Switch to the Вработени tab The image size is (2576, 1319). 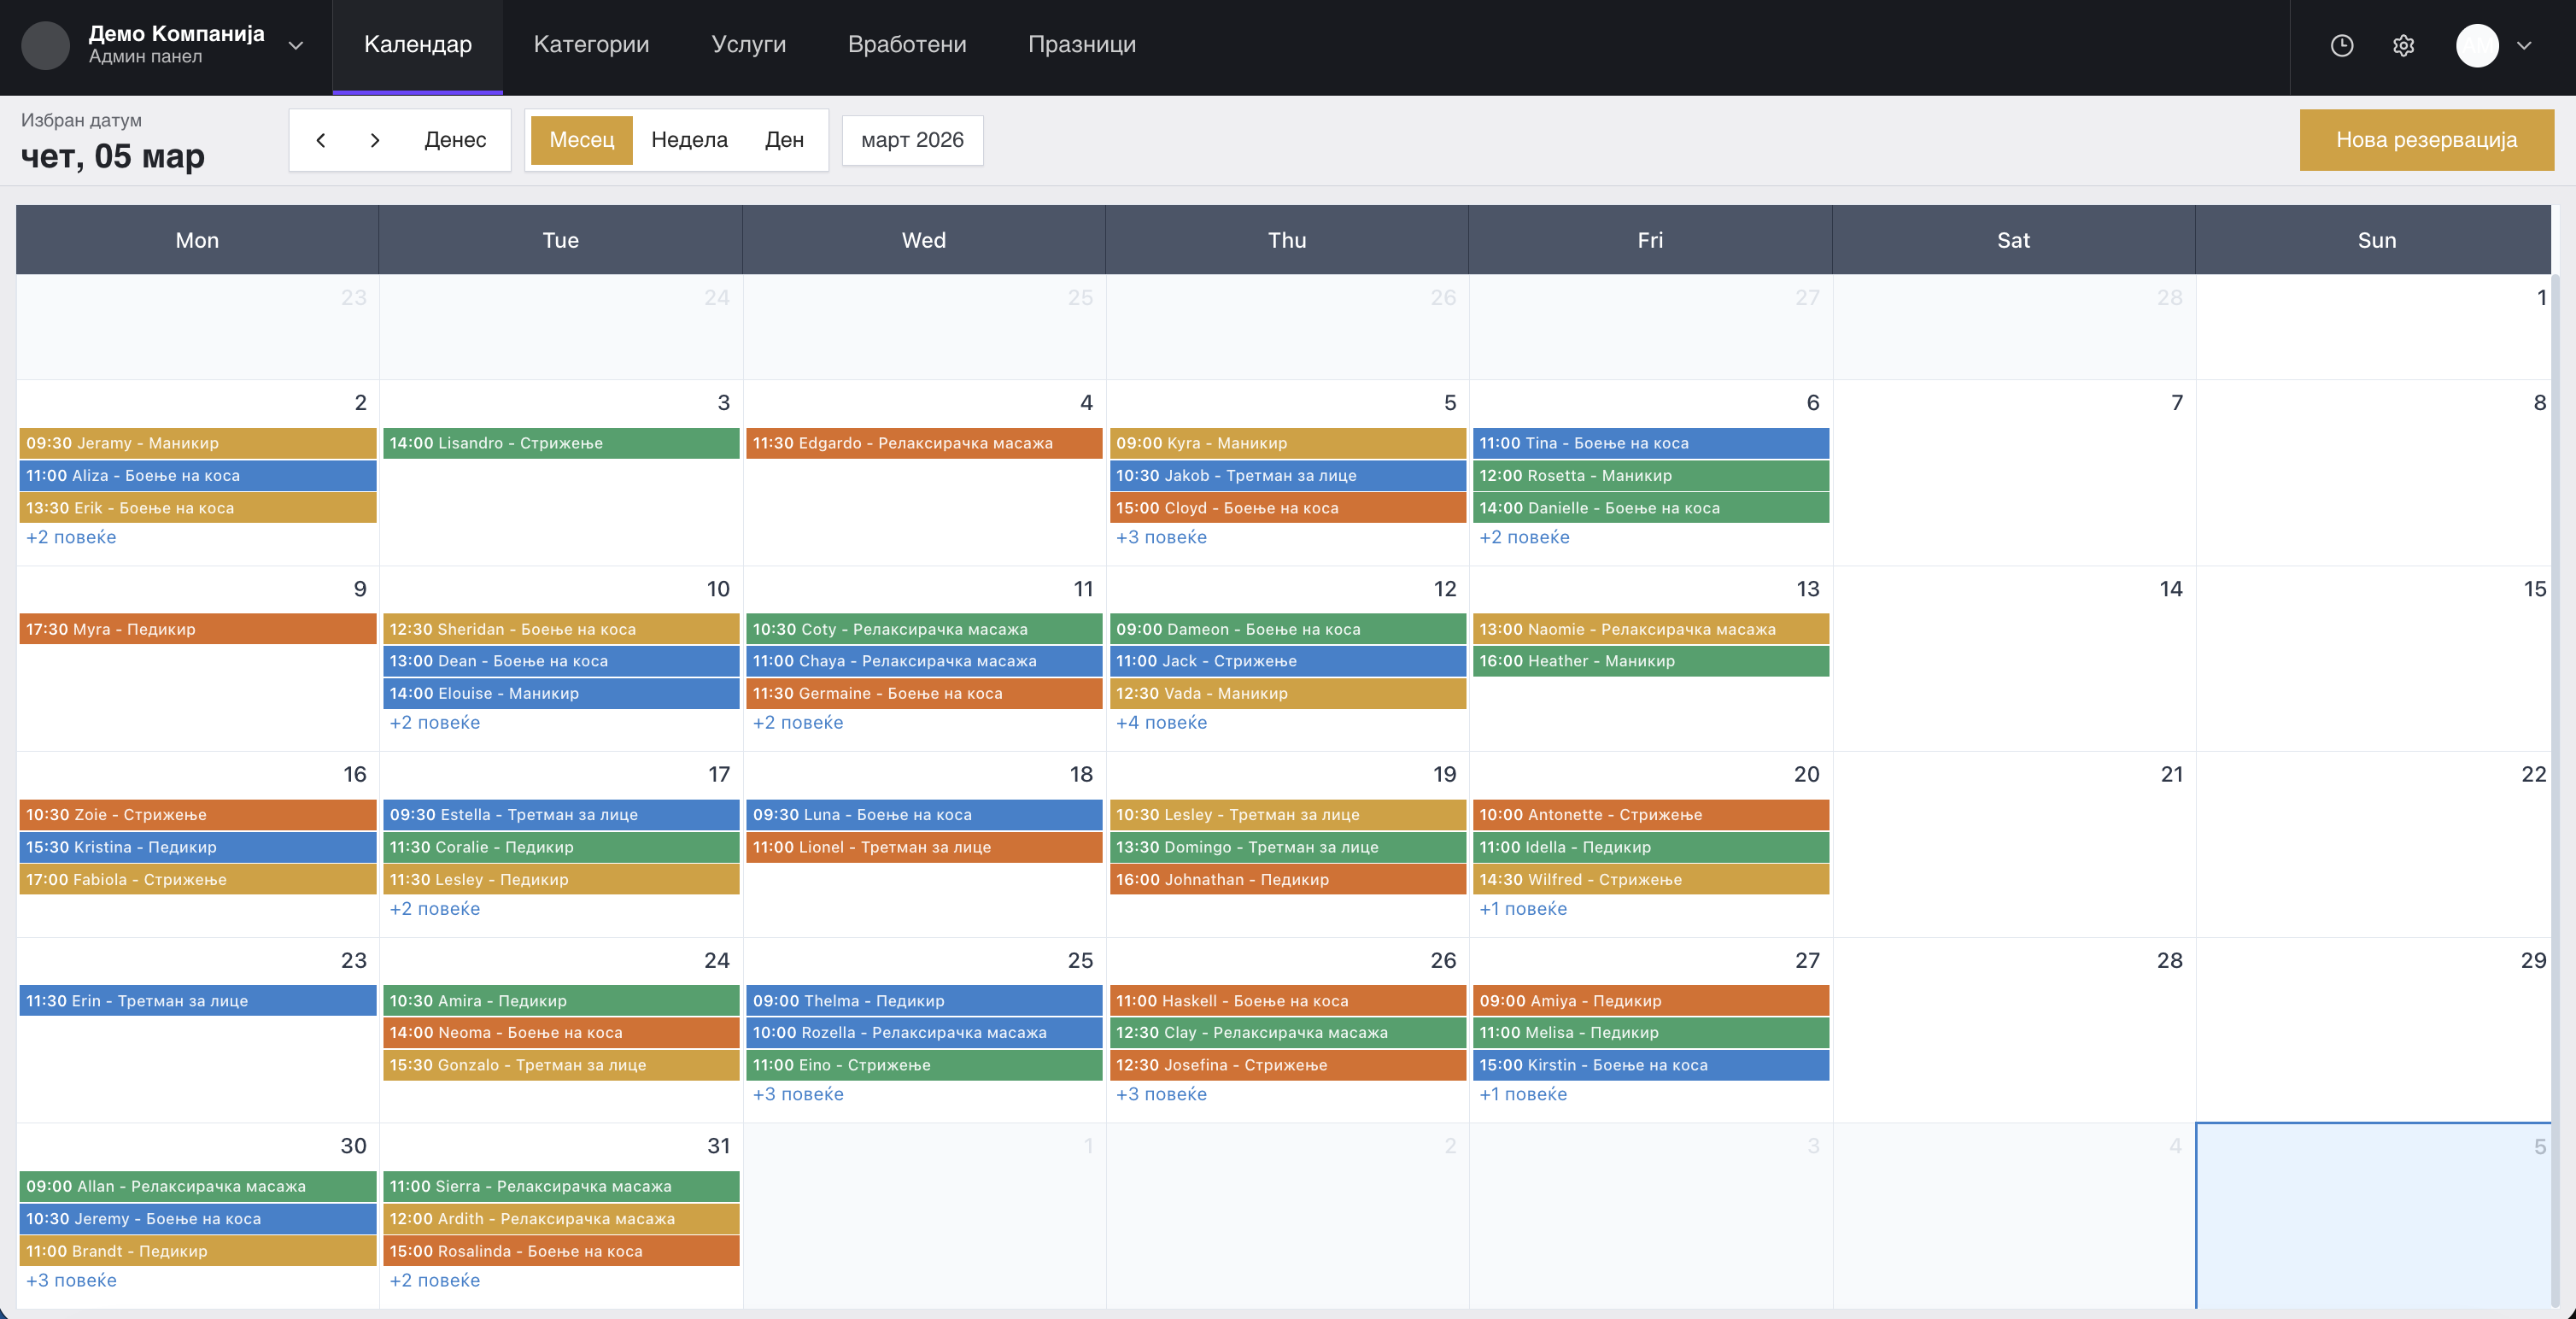tap(907, 45)
